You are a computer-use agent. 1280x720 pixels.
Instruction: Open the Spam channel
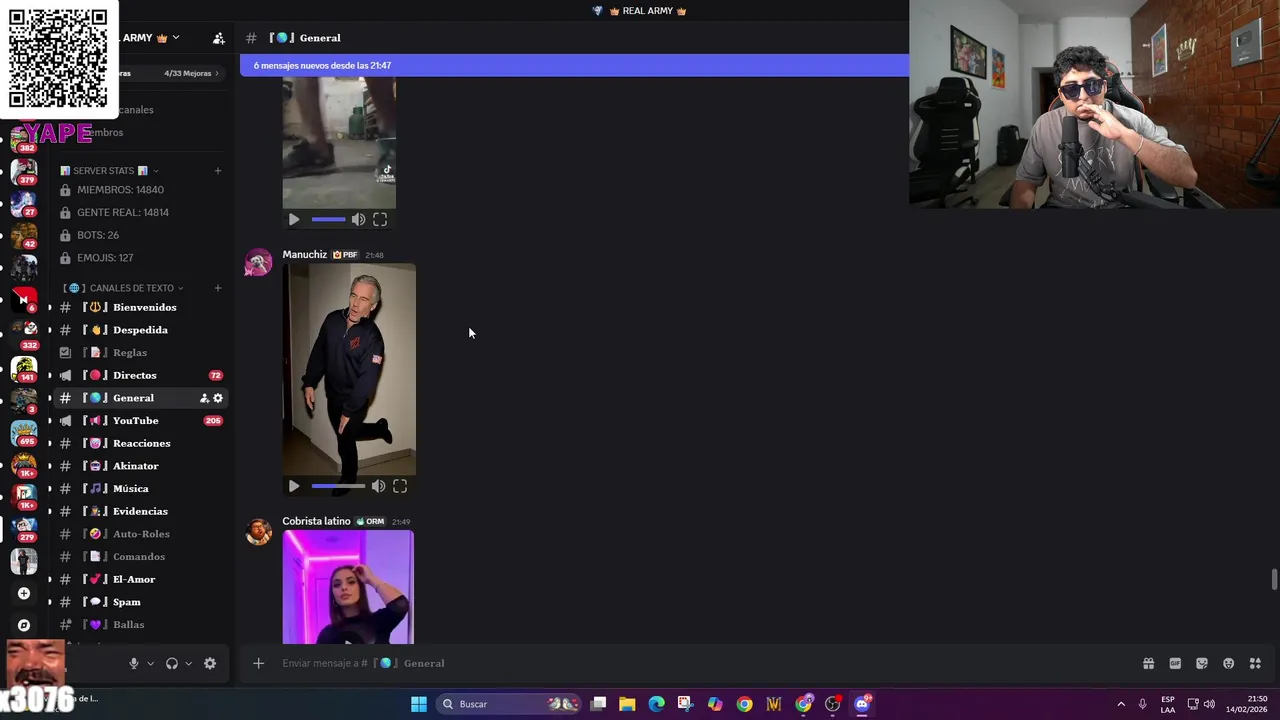pyautogui.click(x=138, y=602)
